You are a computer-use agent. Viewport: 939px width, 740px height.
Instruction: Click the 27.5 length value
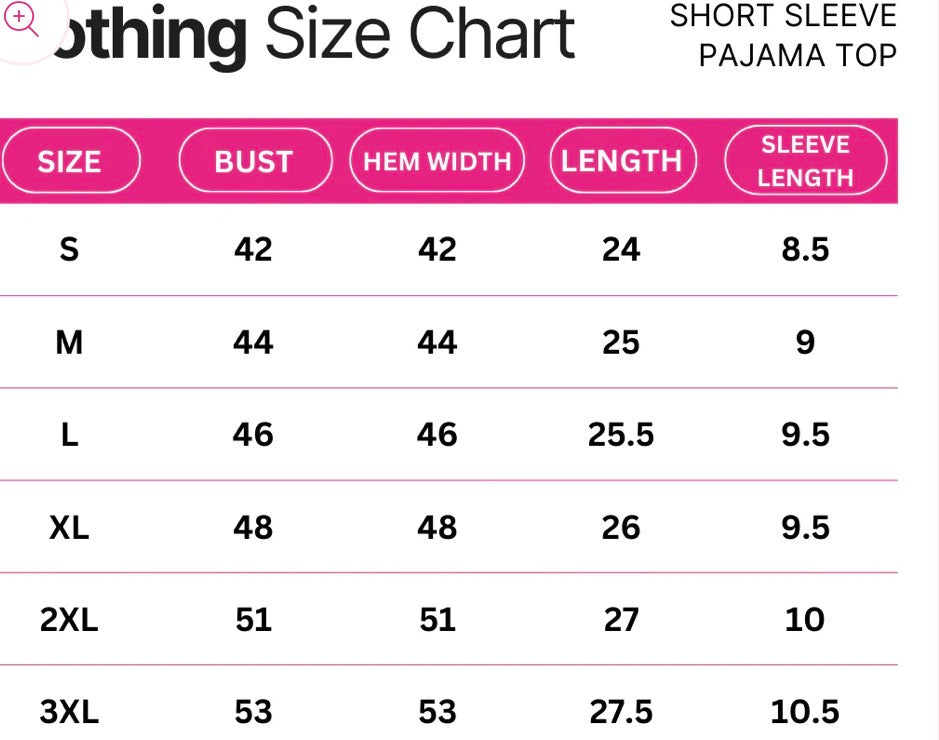tap(621, 712)
